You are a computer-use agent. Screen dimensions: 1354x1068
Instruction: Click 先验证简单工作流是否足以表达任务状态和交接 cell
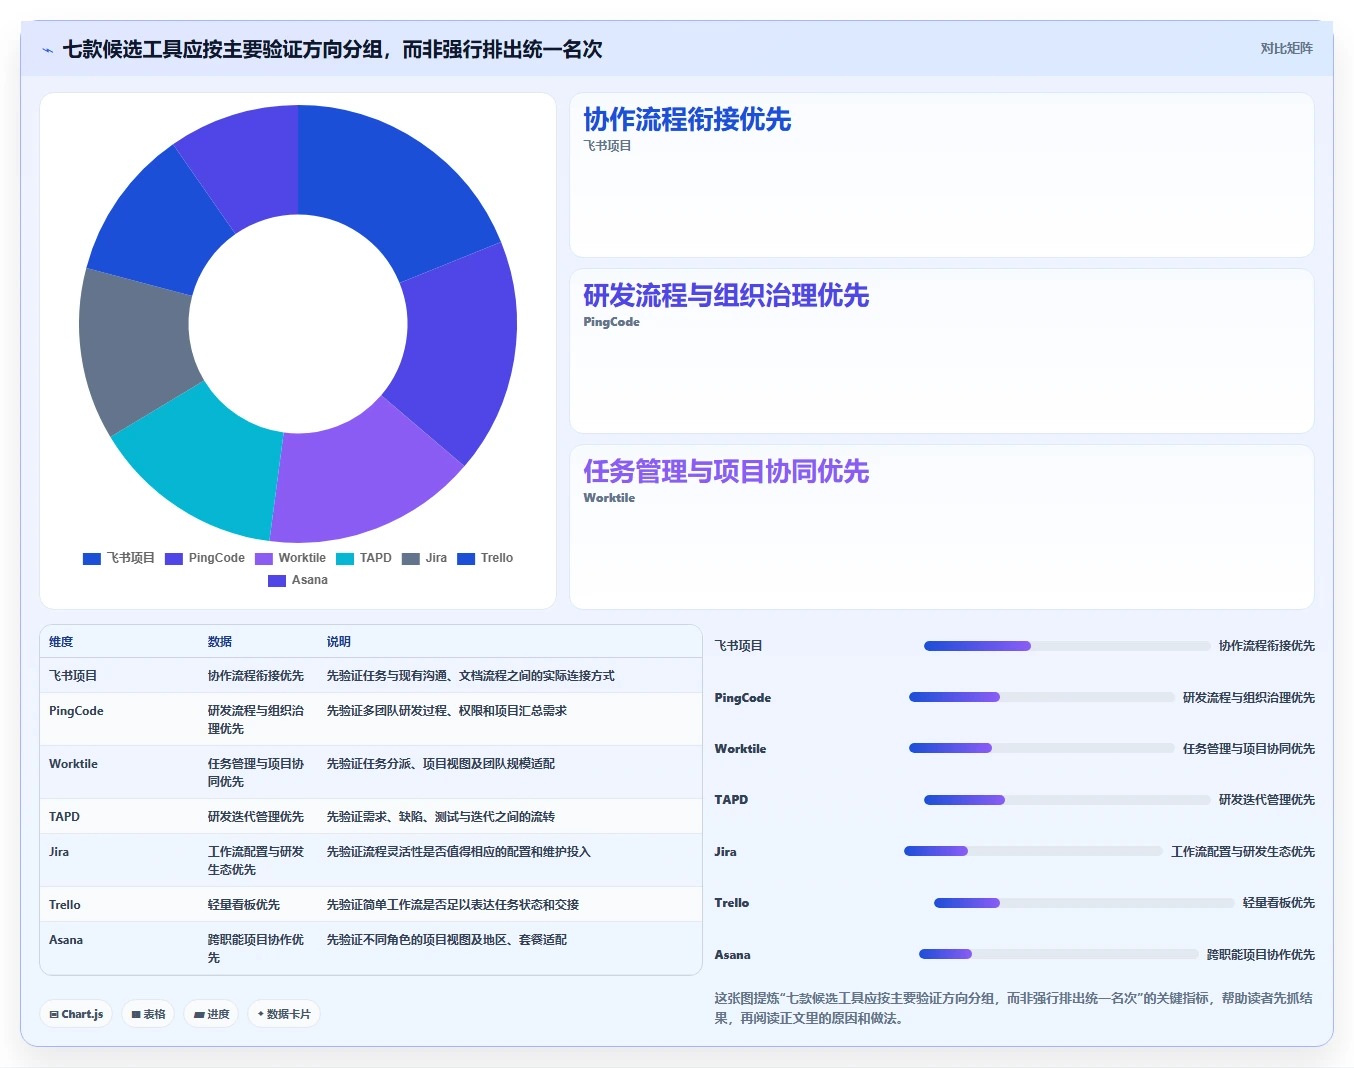point(453,905)
